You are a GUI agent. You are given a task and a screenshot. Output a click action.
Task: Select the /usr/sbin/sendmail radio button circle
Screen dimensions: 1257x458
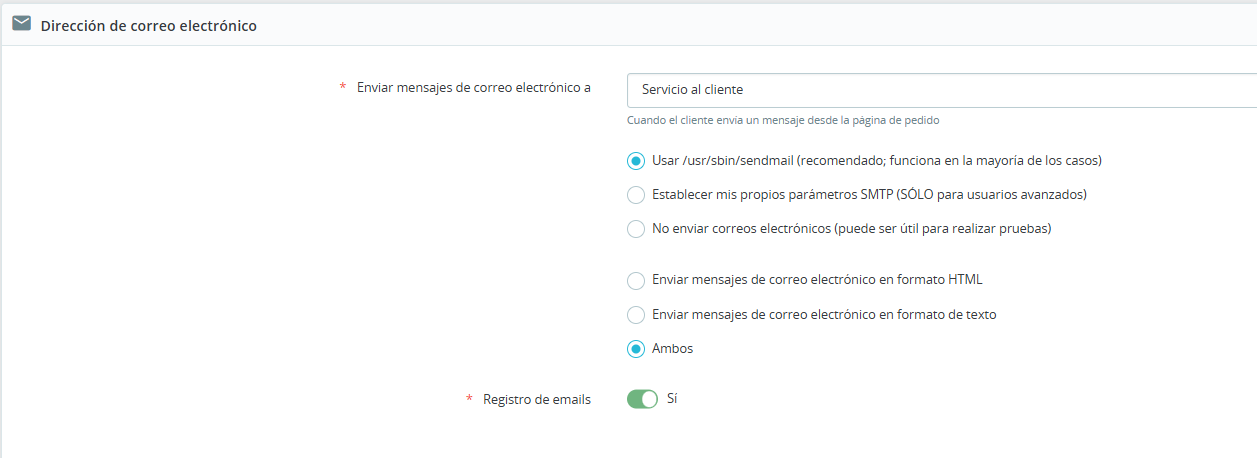[636, 160]
